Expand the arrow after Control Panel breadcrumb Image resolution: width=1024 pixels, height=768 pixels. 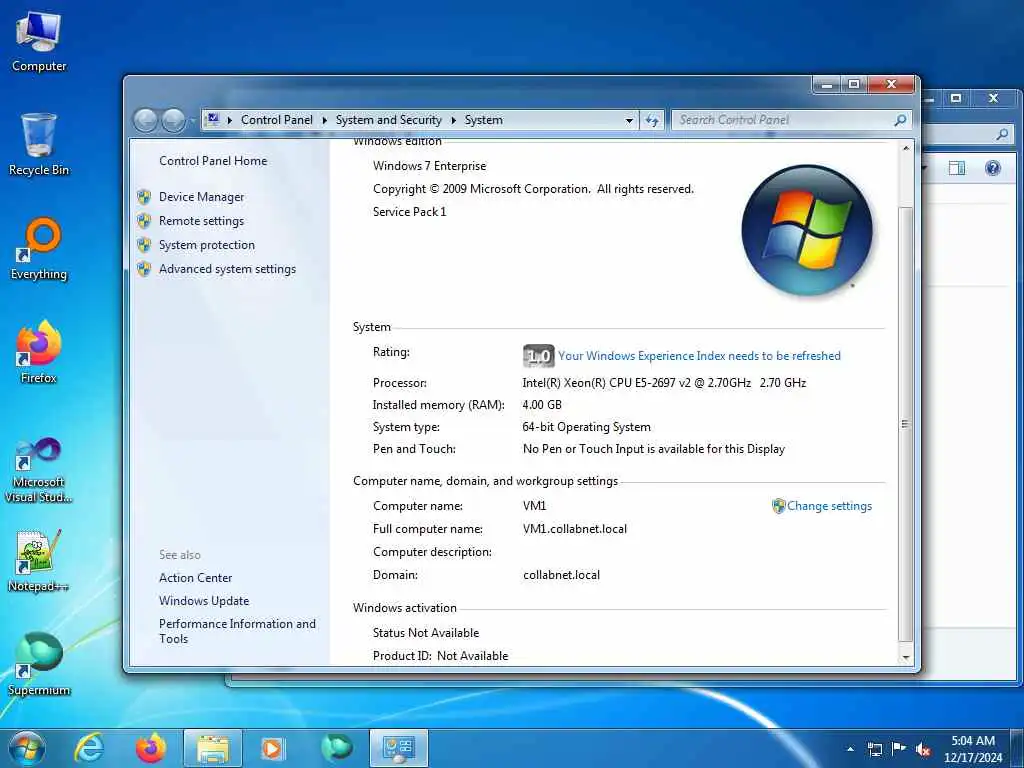click(x=324, y=120)
